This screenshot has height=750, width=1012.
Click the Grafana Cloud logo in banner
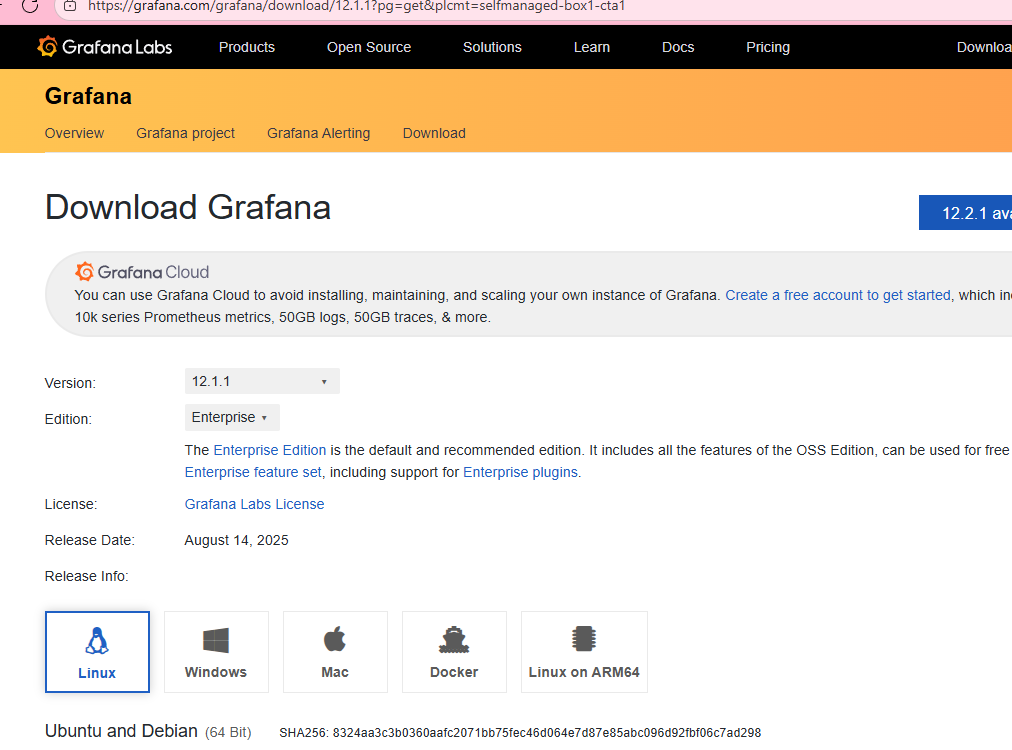pos(142,272)
